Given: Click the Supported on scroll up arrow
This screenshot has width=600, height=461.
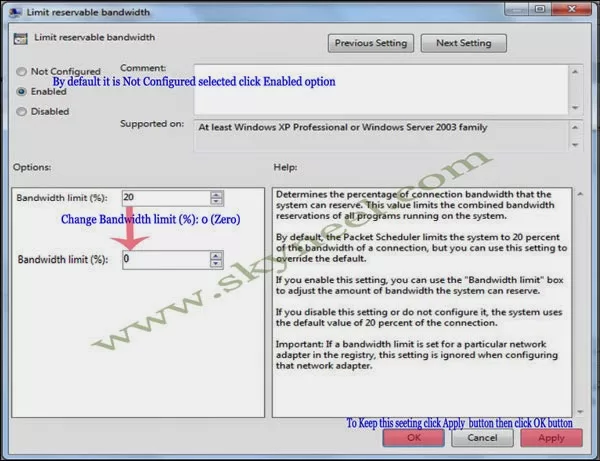Looking at the screenshot, I should (575, 127).
